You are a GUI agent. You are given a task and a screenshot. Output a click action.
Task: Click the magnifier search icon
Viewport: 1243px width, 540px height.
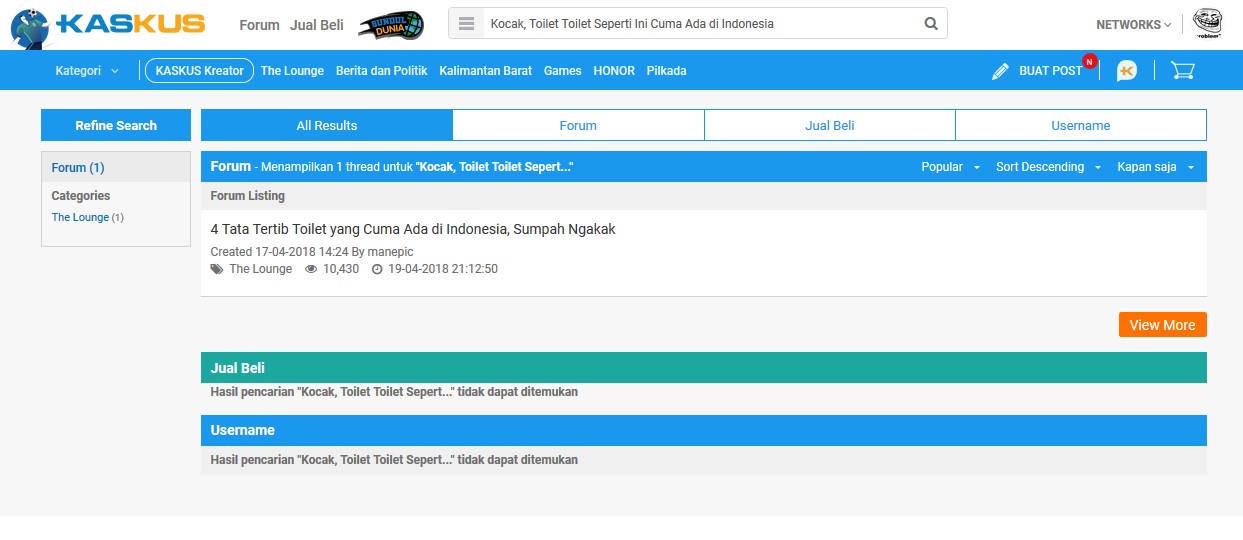point(931,23)
